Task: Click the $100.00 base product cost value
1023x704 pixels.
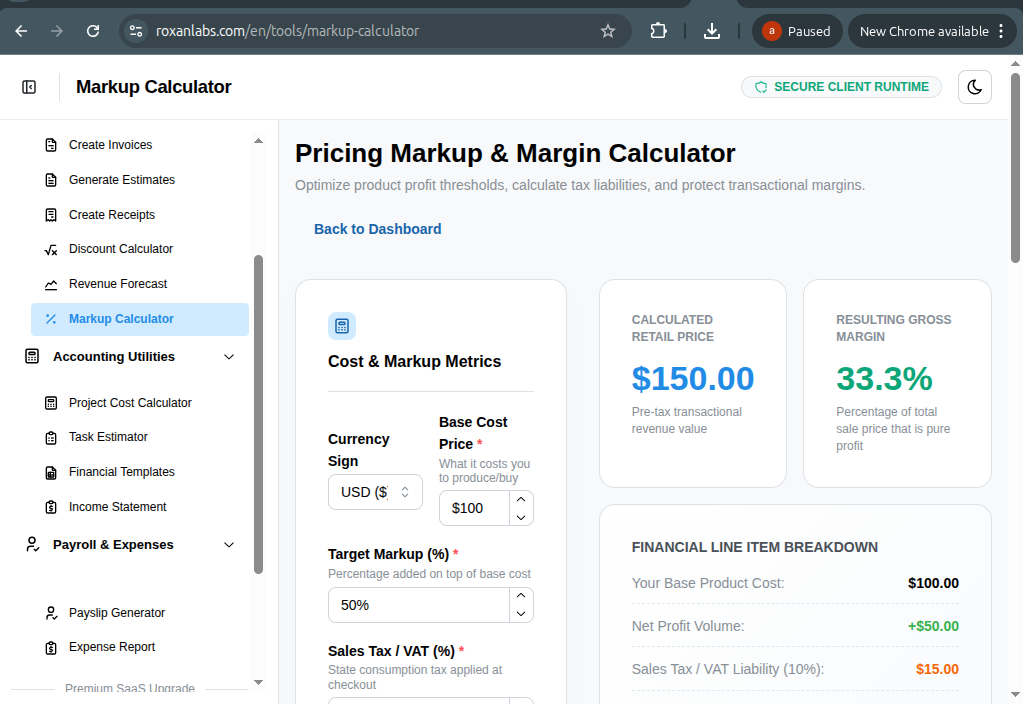Action: point(934,583)
